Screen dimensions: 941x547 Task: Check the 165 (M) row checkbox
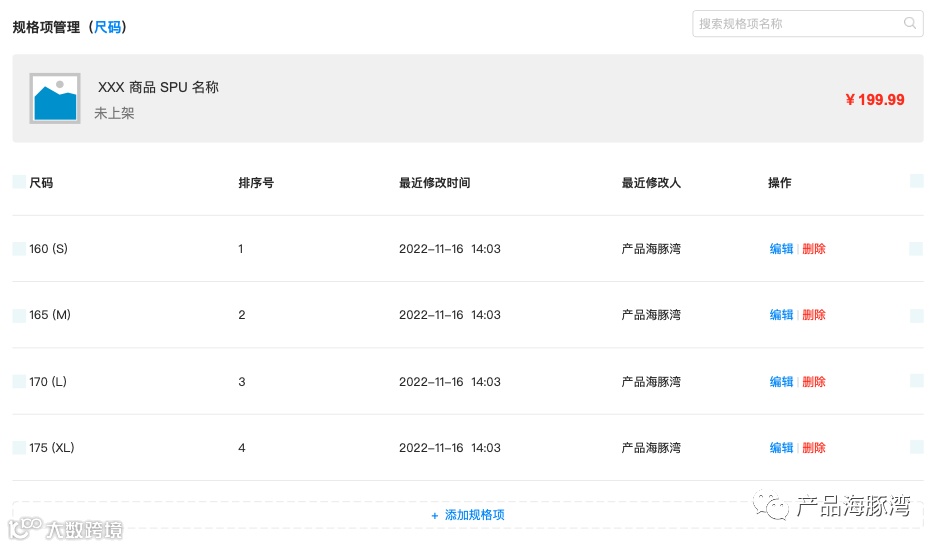click(19, 315)
